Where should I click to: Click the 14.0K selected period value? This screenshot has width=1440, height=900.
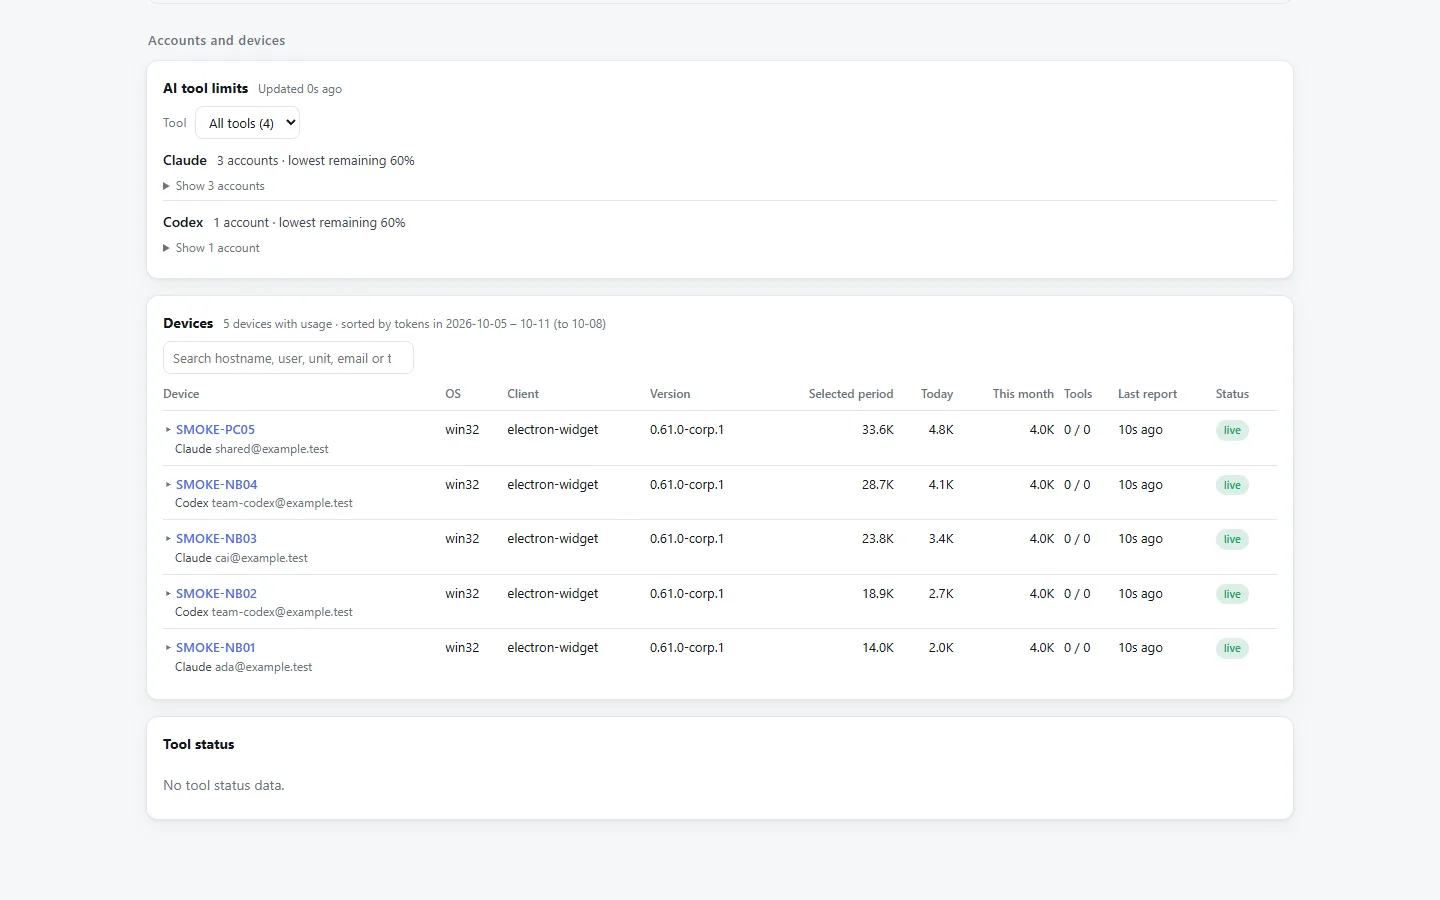tap(878, 647)
